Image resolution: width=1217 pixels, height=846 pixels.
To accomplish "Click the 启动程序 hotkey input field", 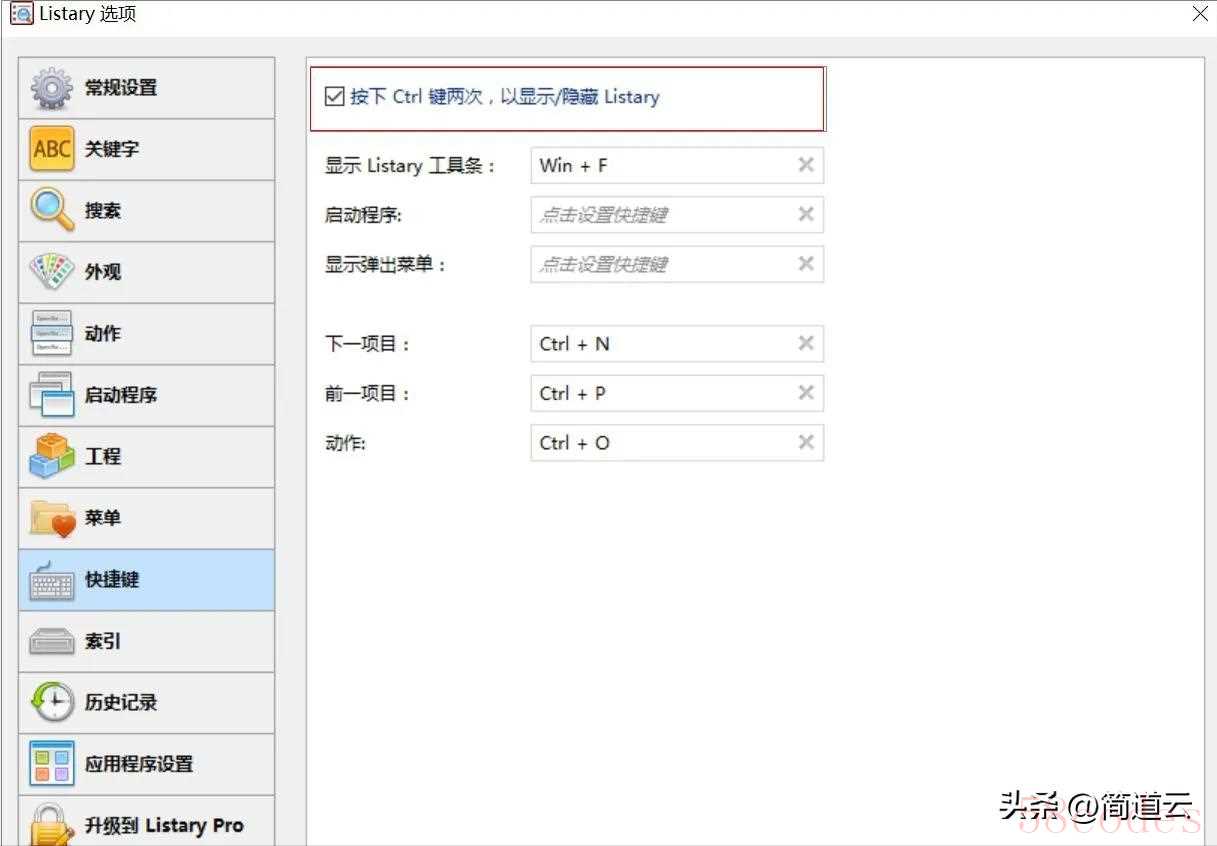I will click(x=660, y=215).
